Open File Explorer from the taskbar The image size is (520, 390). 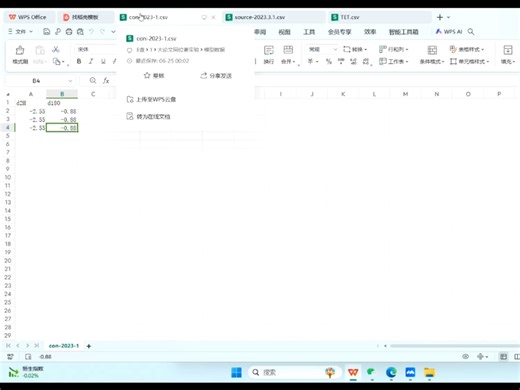coord(429,372)
